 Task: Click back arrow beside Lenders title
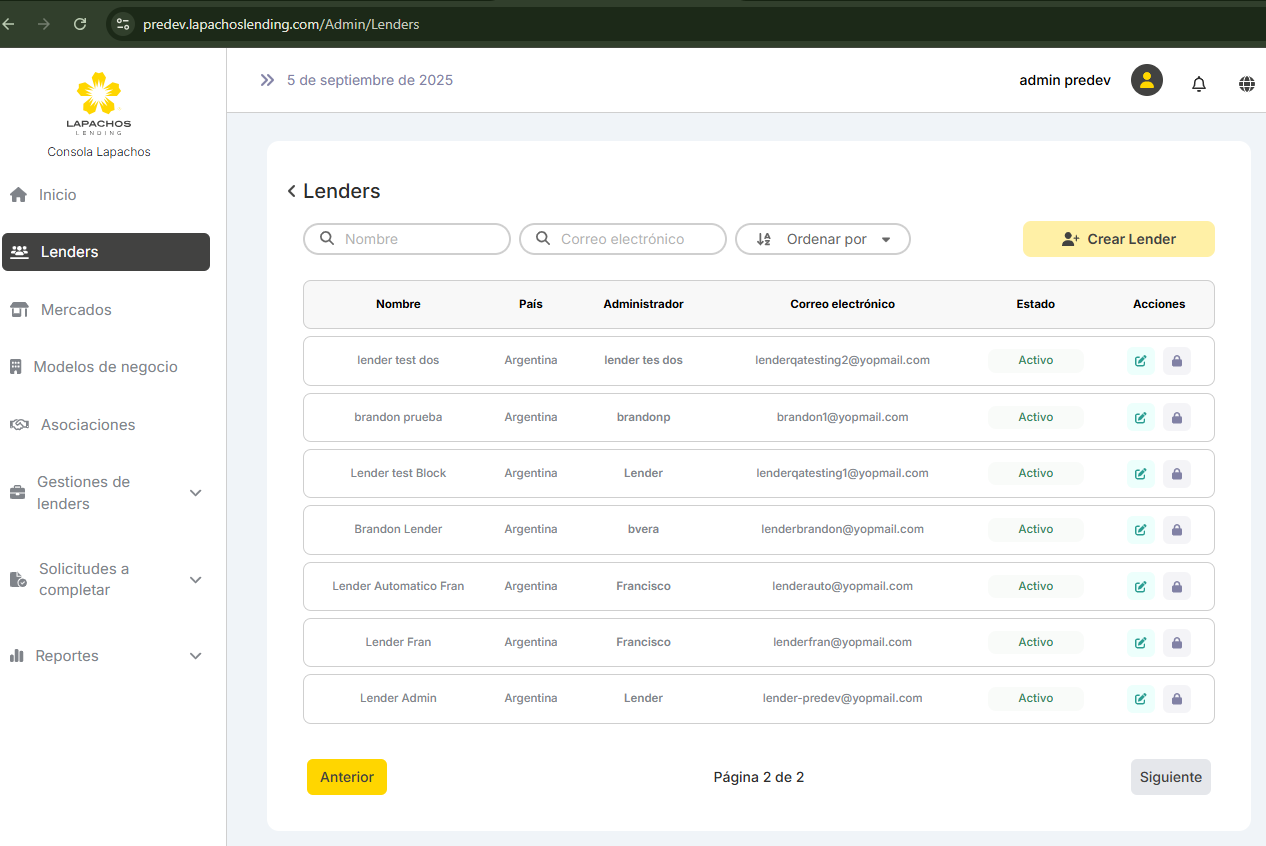291,191
